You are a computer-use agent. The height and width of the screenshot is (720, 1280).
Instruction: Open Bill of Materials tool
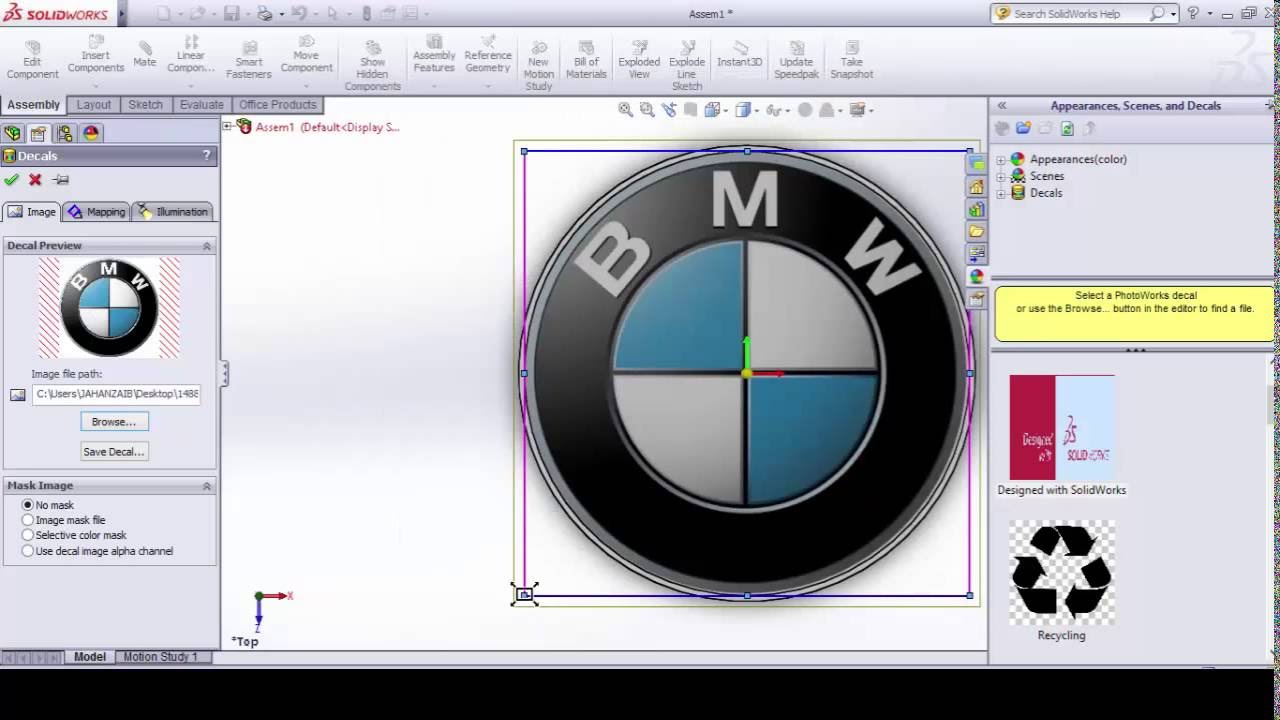click(586, 60)
